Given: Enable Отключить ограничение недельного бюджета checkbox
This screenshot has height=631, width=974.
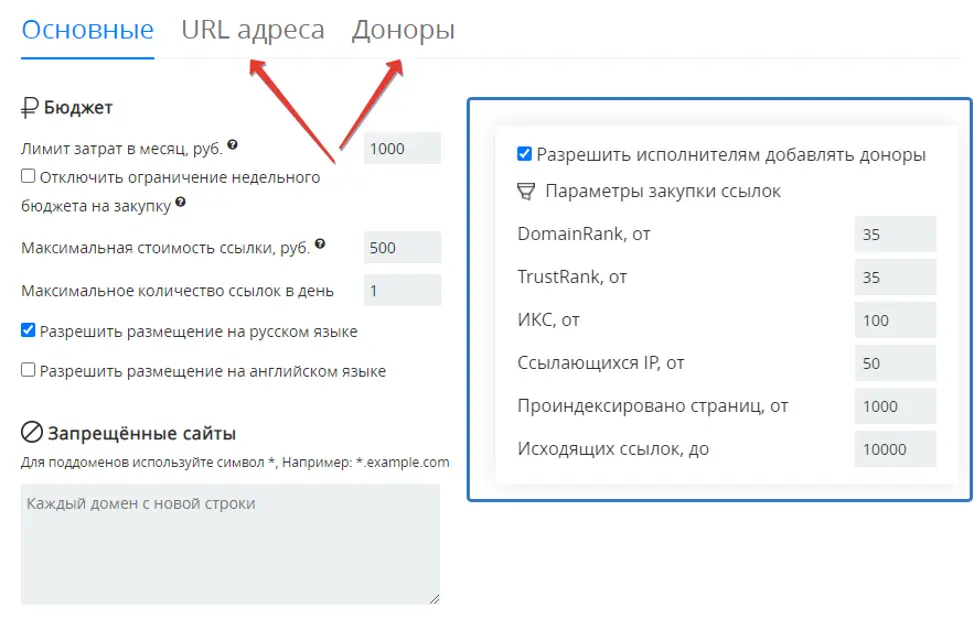Looking at the screenshot, I should pyautogui.click(x=28, y=177).
